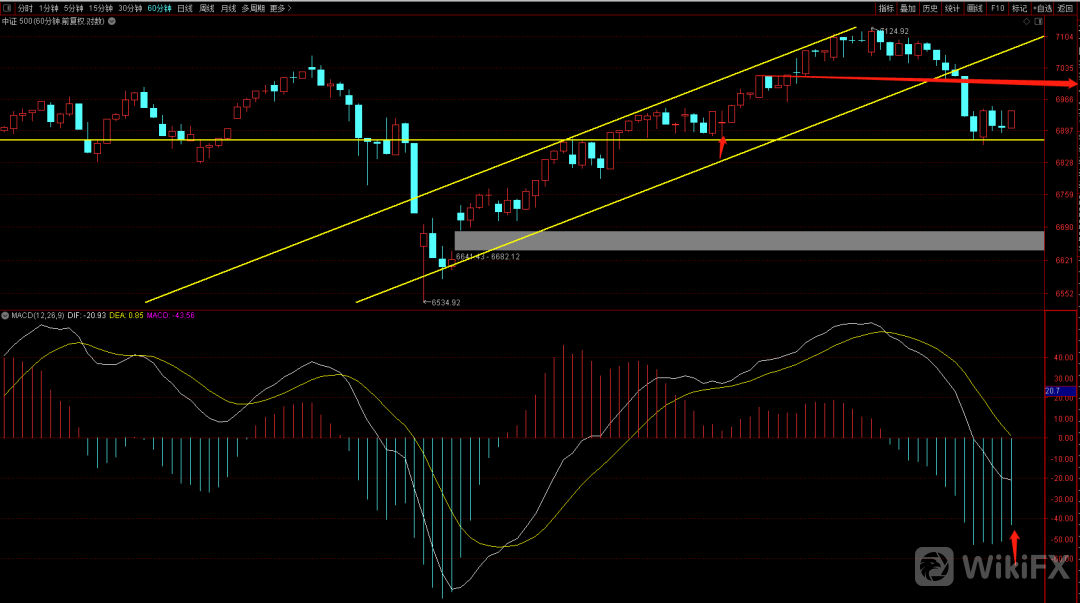Add stock to watchlist with +自选

click(1043, 8)
